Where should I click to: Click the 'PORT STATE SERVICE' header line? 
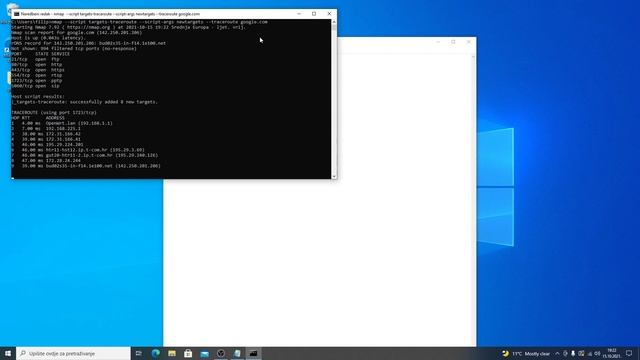pos(40,54)
